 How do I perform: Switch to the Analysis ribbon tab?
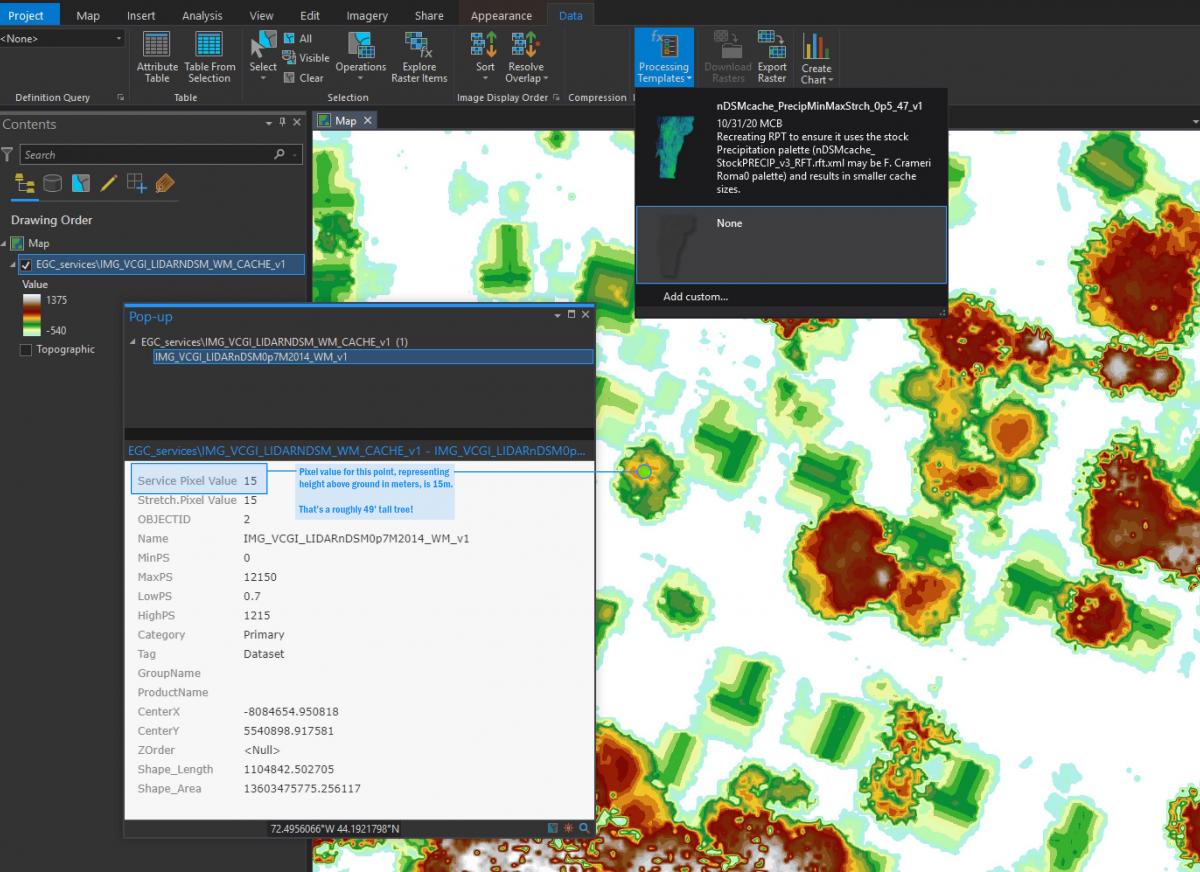(x=202, y=16)
